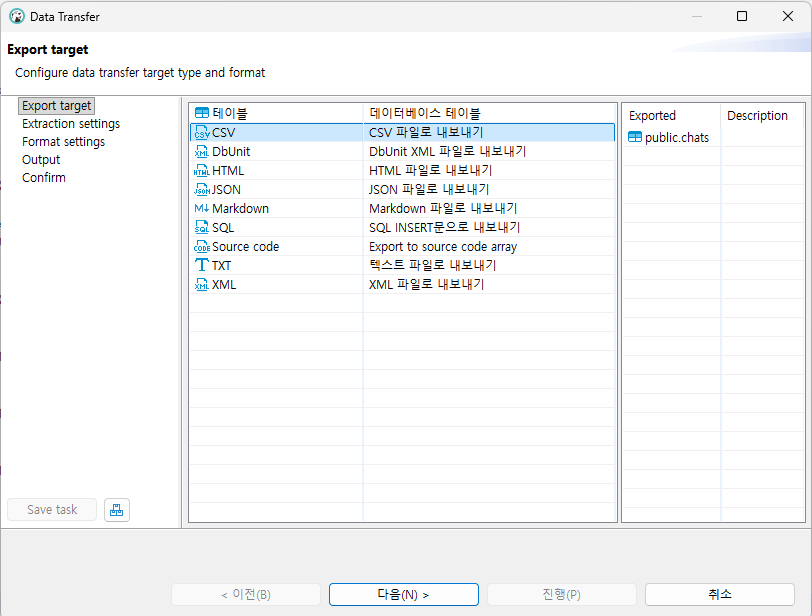Click the XML file format icon

(x=201, y=285)
